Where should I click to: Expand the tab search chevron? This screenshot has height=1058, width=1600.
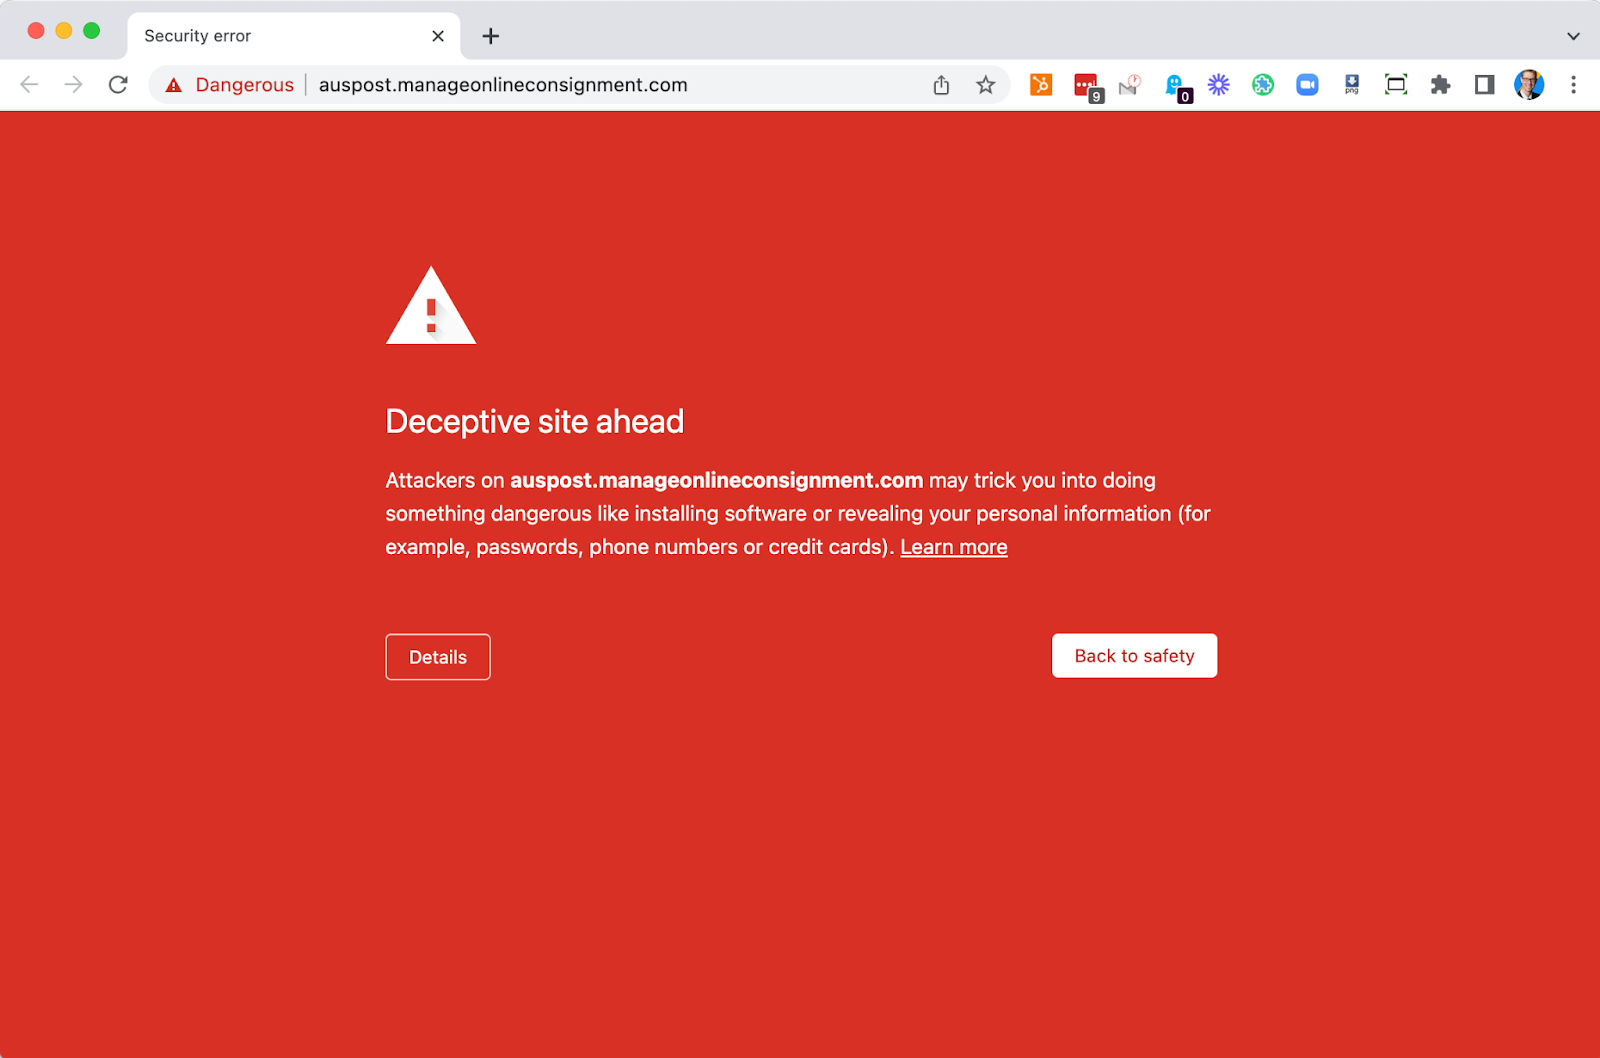1573,36
